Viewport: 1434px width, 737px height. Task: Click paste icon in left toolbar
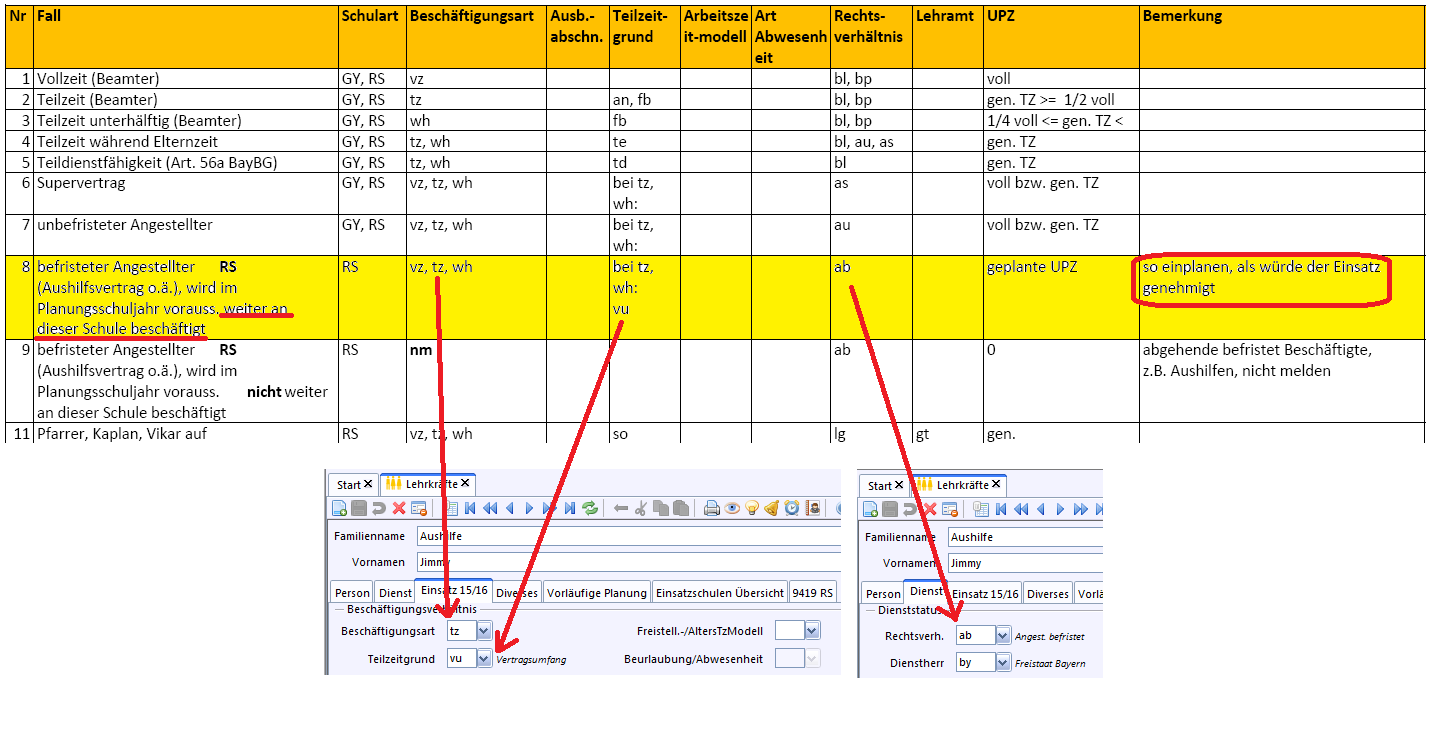681,508
